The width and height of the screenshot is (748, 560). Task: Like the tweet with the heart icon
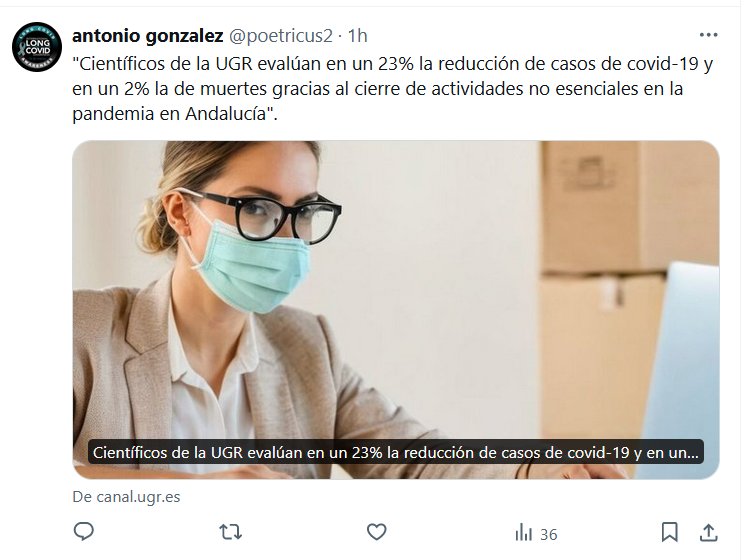pos(376,531)
